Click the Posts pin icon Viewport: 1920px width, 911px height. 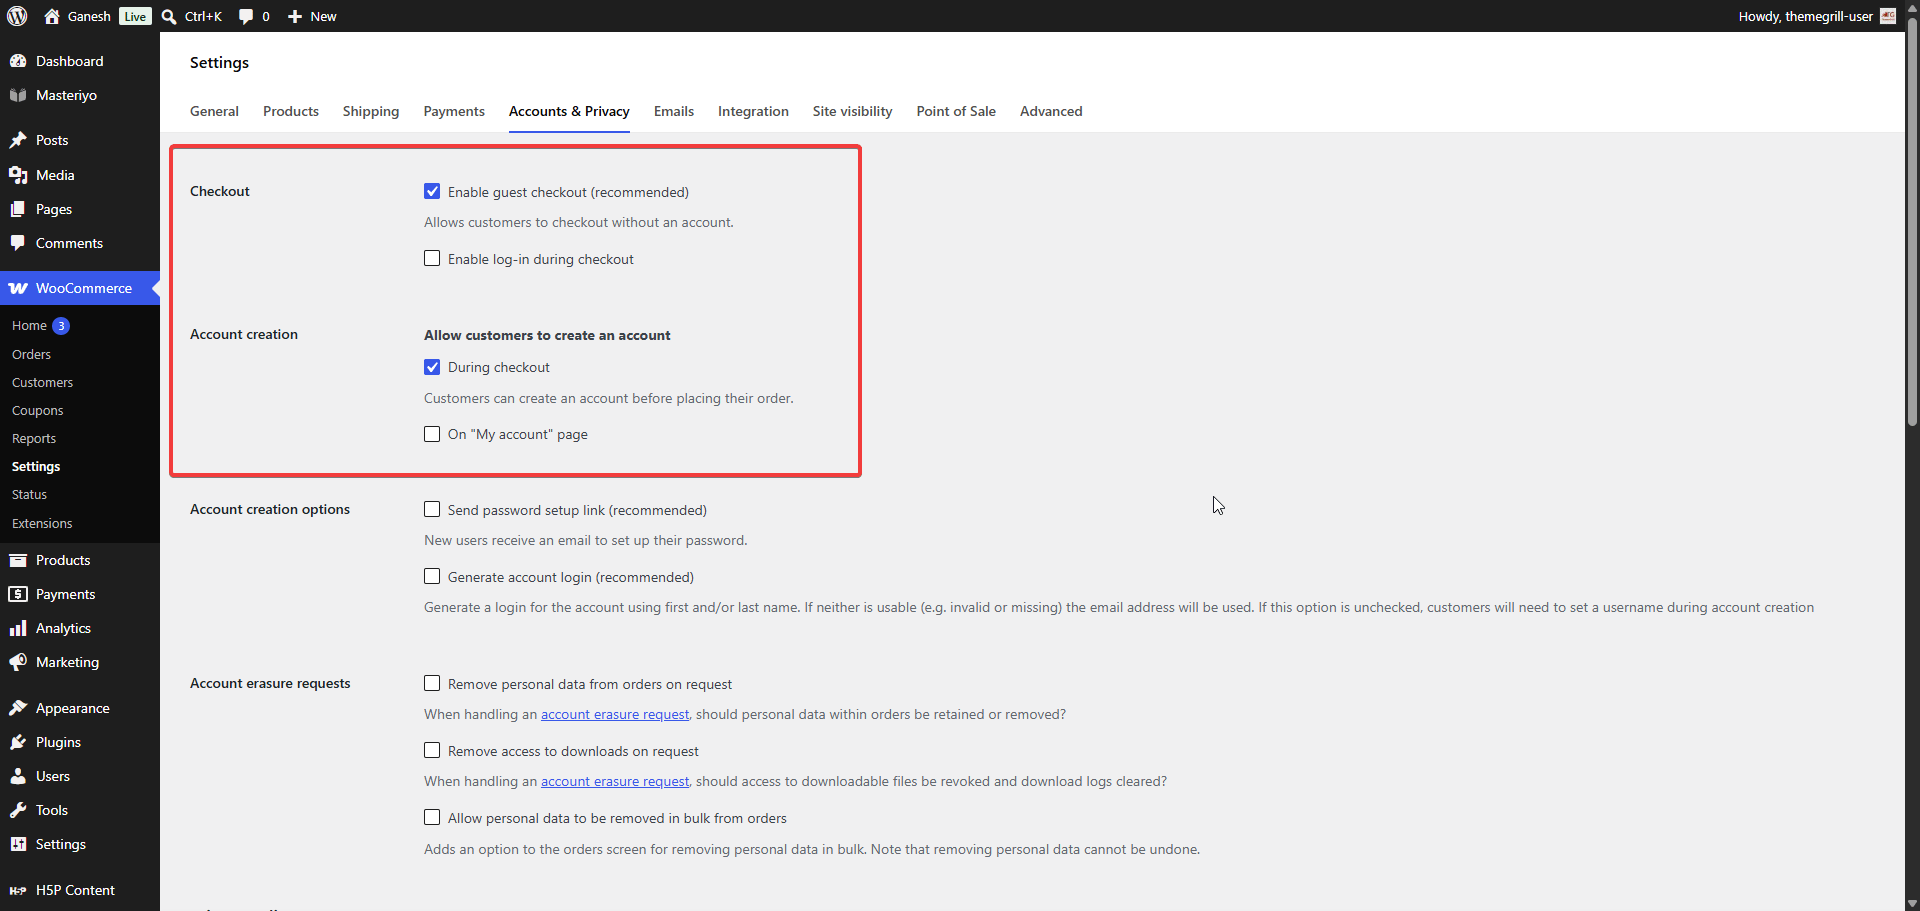point(18,140)
